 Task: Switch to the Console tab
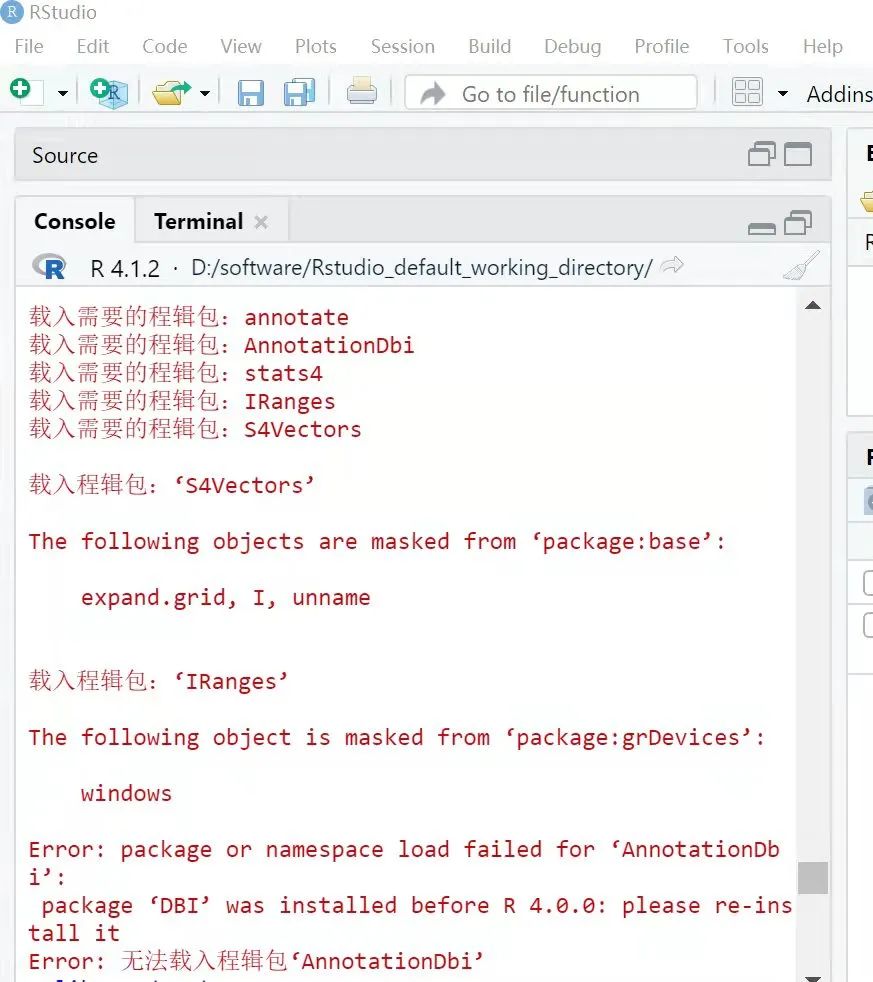coord(75,221)
